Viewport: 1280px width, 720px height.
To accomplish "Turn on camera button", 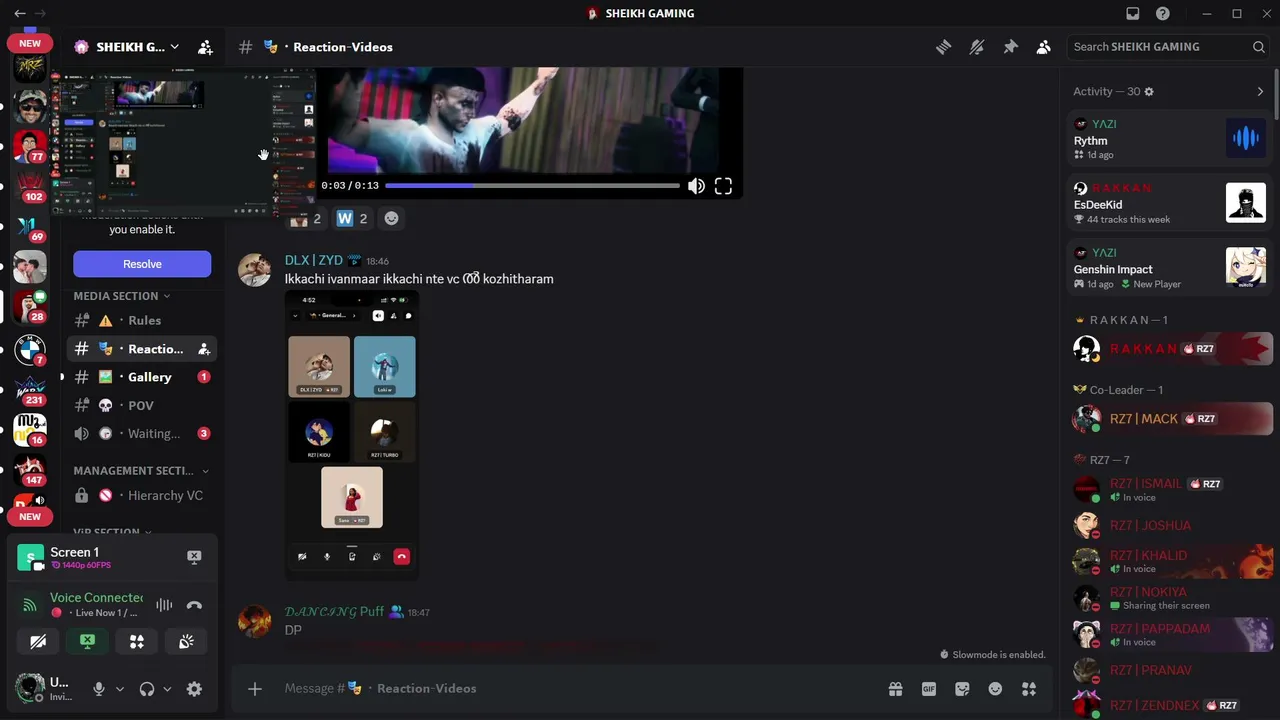I will (x=38, y=642).
